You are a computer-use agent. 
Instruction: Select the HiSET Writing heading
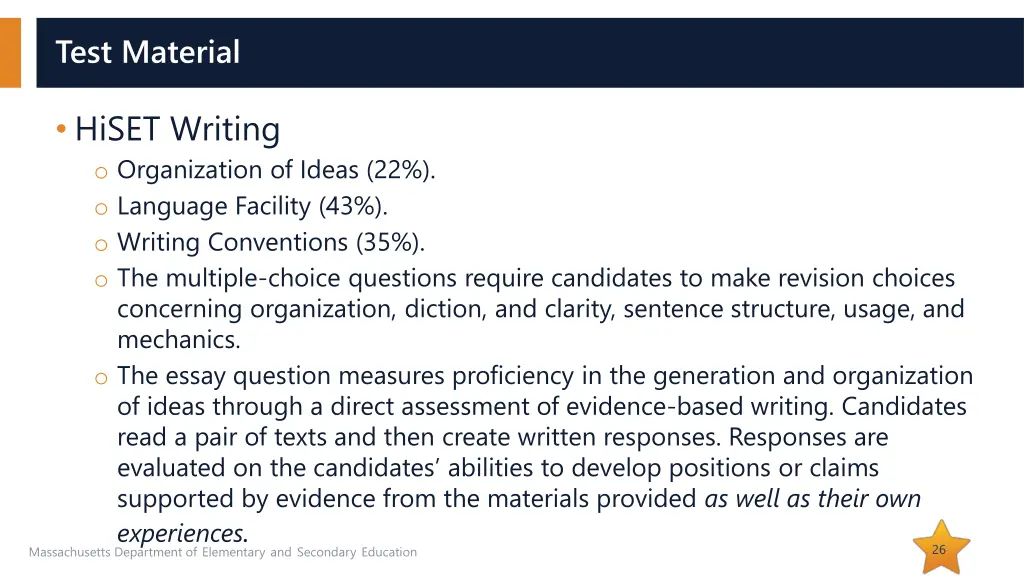pos(178,129)
